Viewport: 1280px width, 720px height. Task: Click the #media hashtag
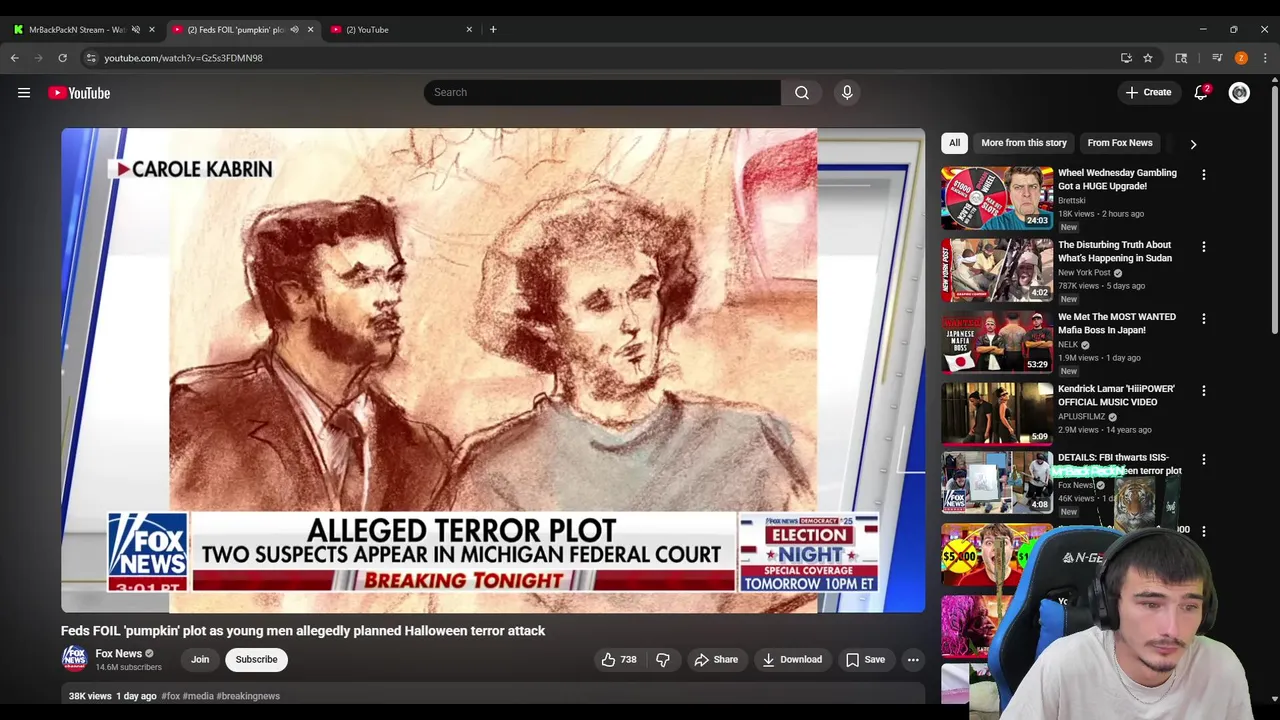tap(198, 696)
